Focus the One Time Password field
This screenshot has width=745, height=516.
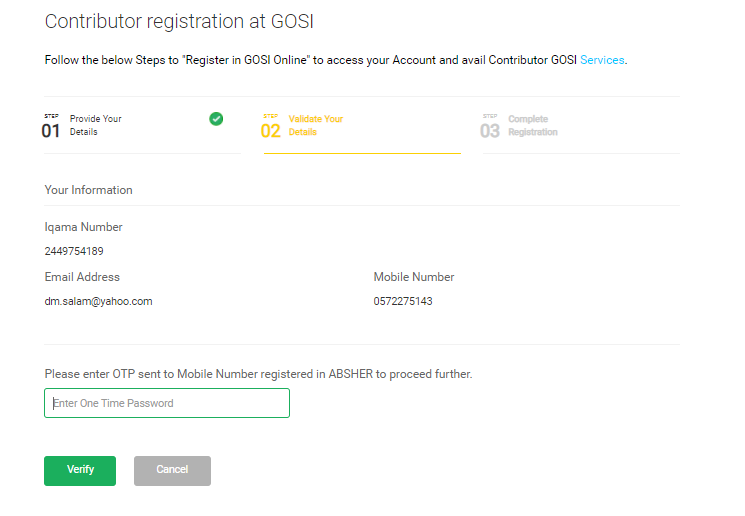click(167, 403)
